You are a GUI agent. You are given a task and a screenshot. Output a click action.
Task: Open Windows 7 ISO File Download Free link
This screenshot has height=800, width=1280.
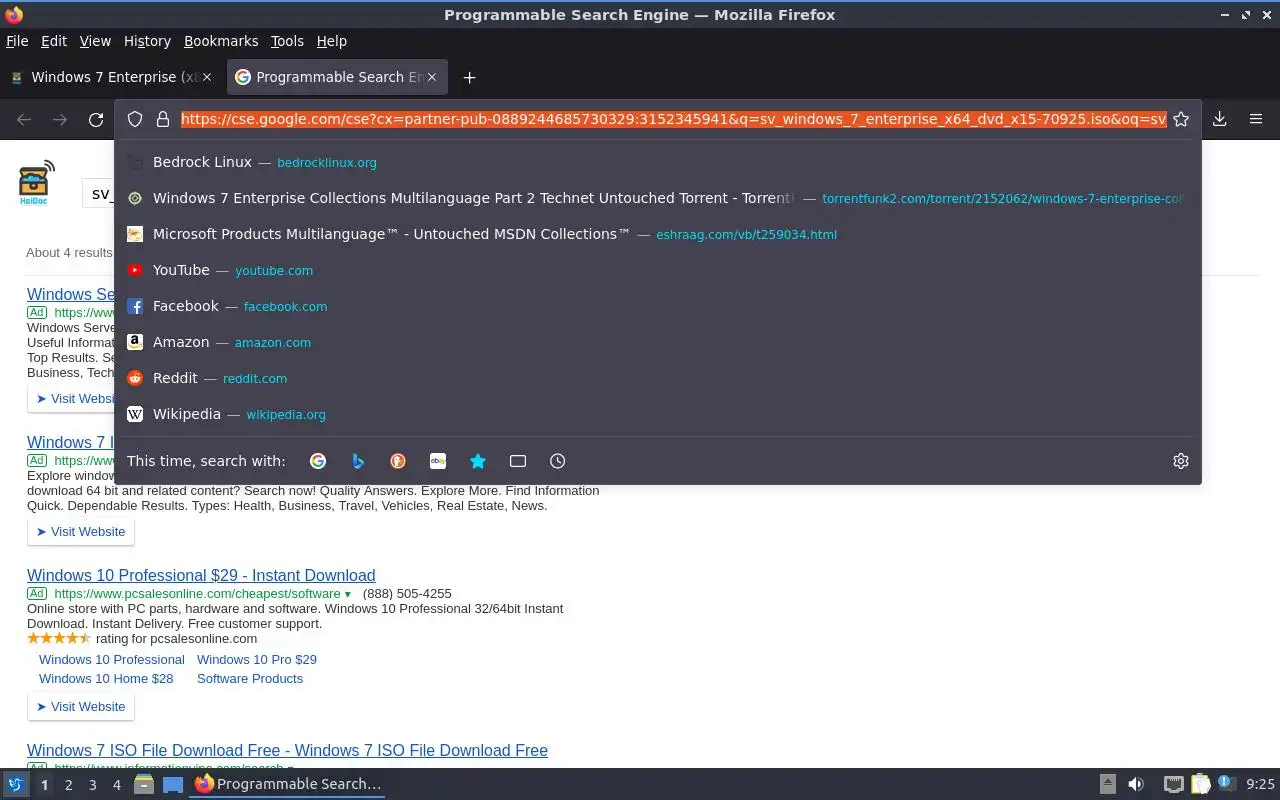287,750
